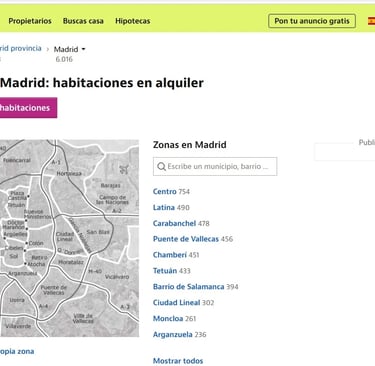375x366 pixels.
Task: Click Moratalaz label on the map
Action: [x=71, y=262]
